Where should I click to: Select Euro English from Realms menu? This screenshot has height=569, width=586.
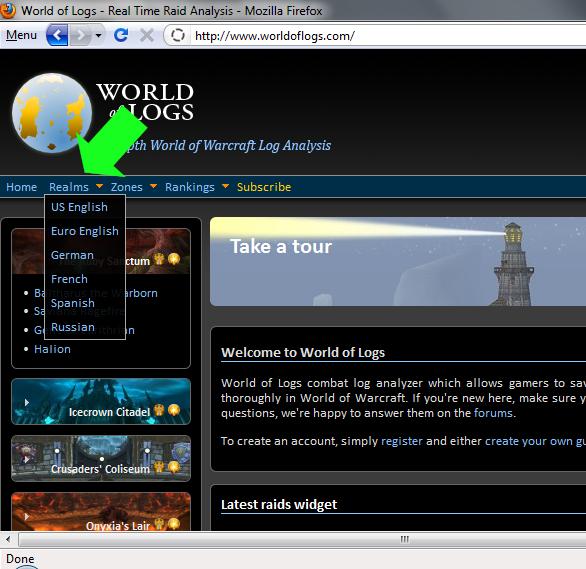coord(85,231)
